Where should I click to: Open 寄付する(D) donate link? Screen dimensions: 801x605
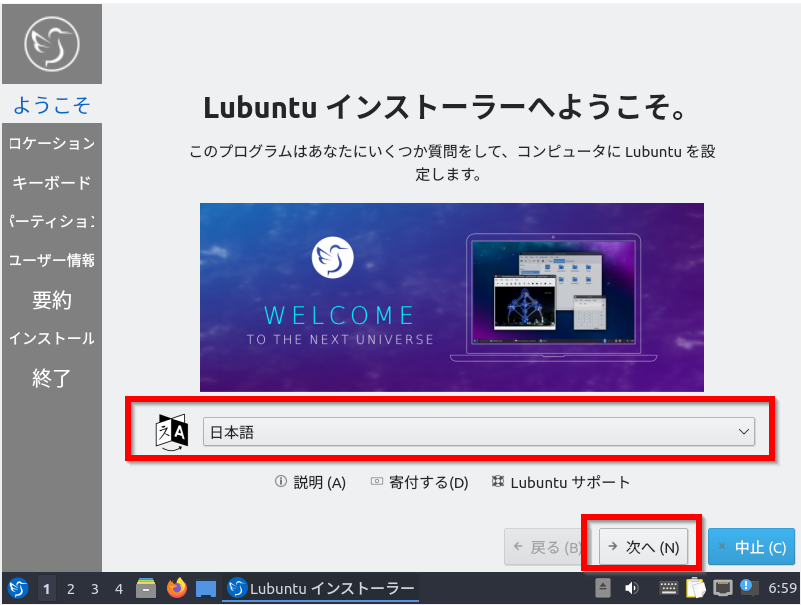pyautogui.click(x=419, y=482)
